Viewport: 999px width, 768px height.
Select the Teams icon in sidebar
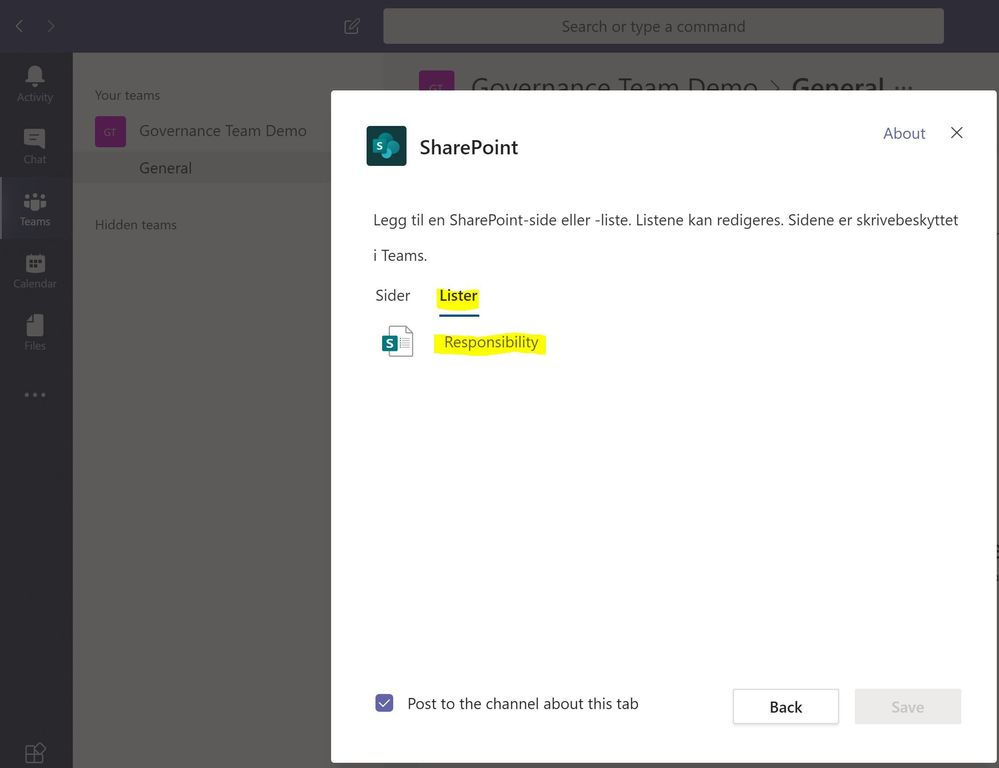point(35,208)
